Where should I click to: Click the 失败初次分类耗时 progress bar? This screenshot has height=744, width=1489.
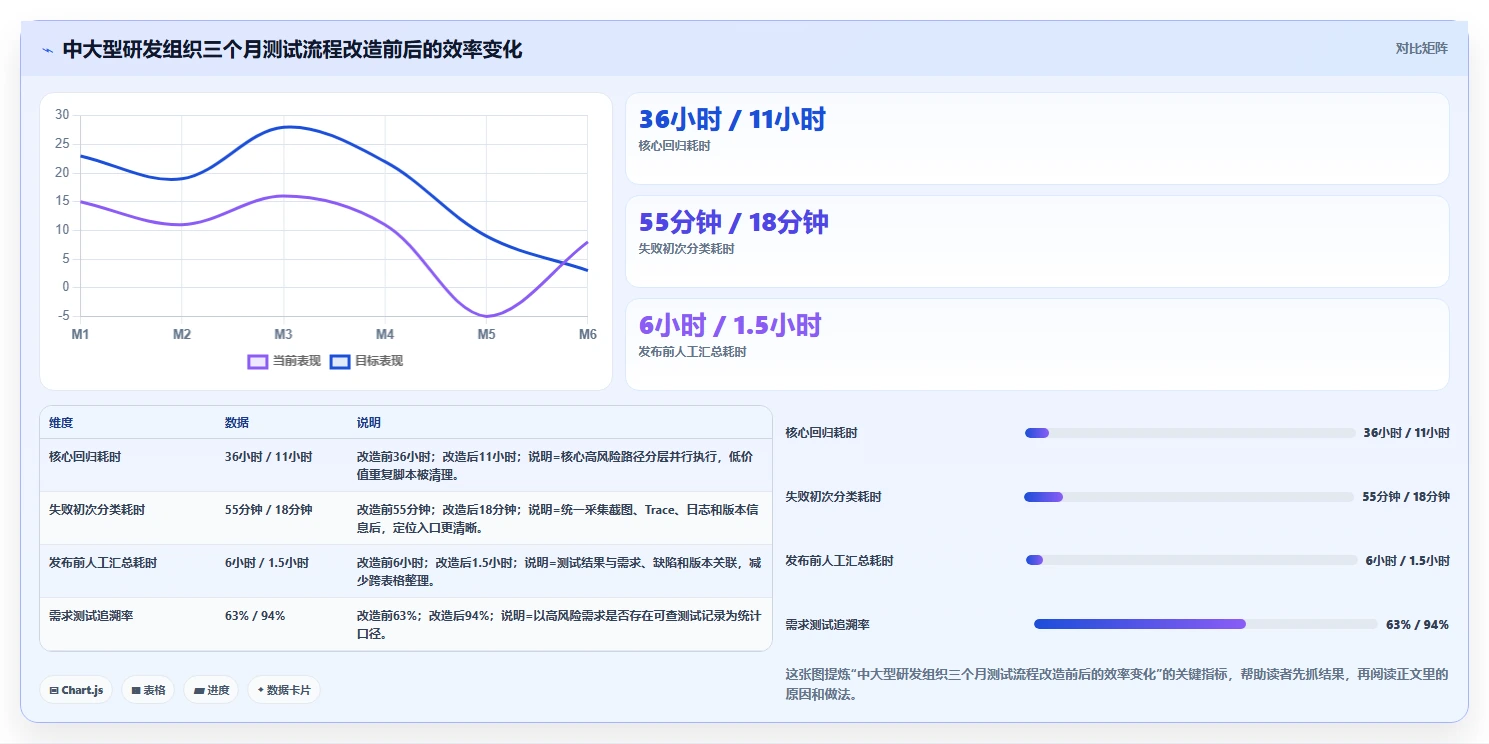[1189, 497]
